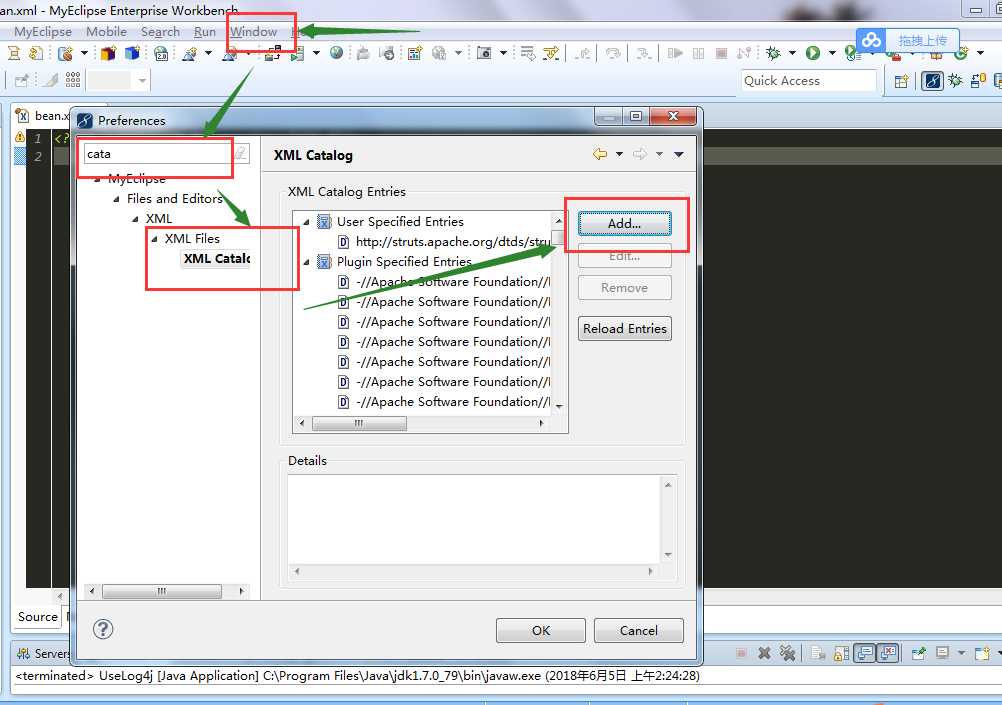The image size is (1002, 705).
Task: Open the Run menu
Action: point(204,31)
